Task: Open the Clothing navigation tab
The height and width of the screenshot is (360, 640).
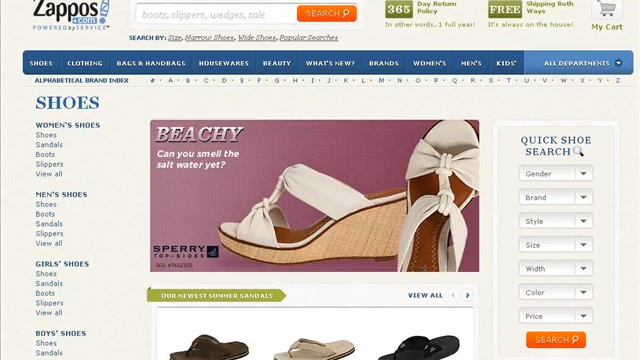Action: tap(85, 63)
